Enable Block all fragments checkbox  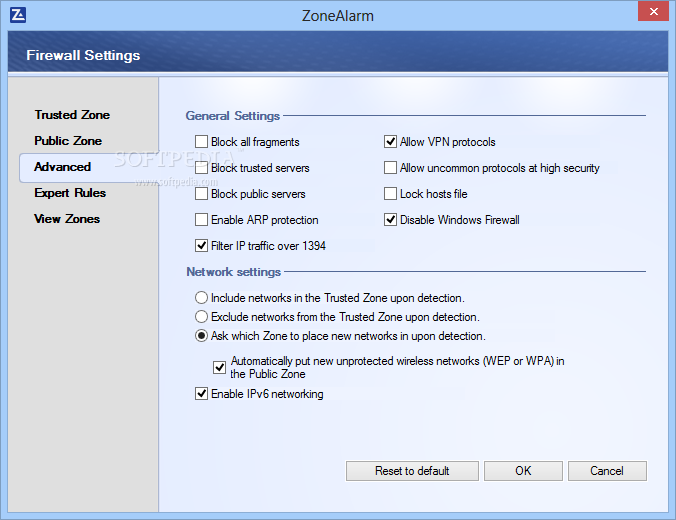coord(201,141)
